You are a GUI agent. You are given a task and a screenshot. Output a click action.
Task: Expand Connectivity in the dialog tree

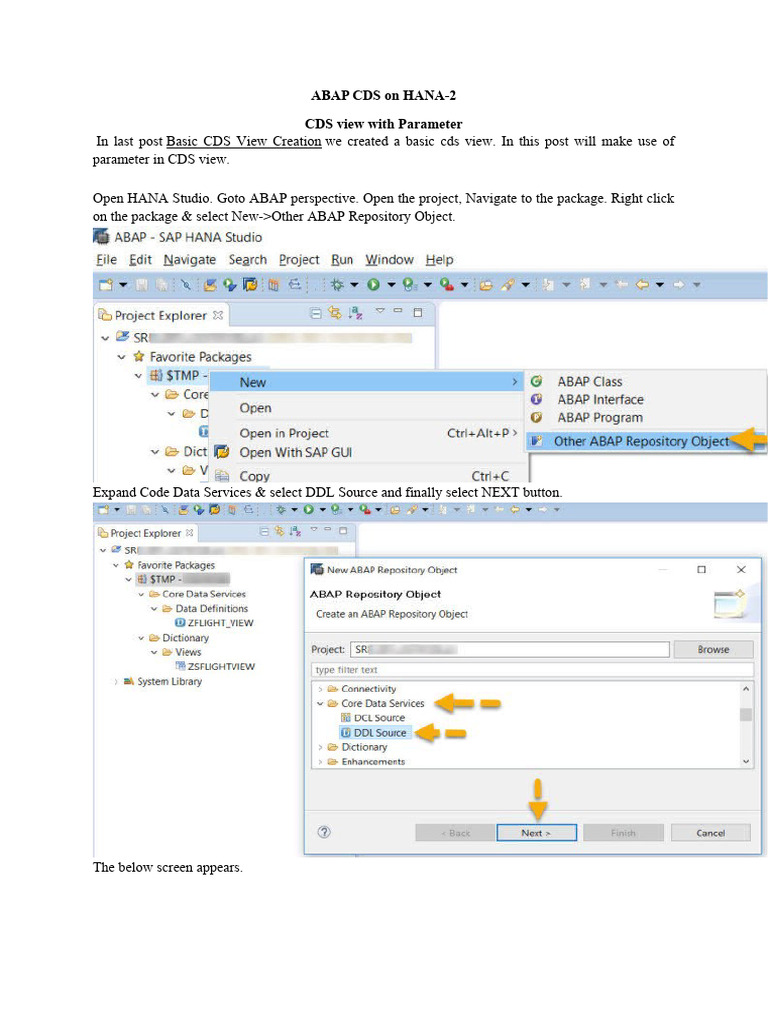tap(320, 689)
